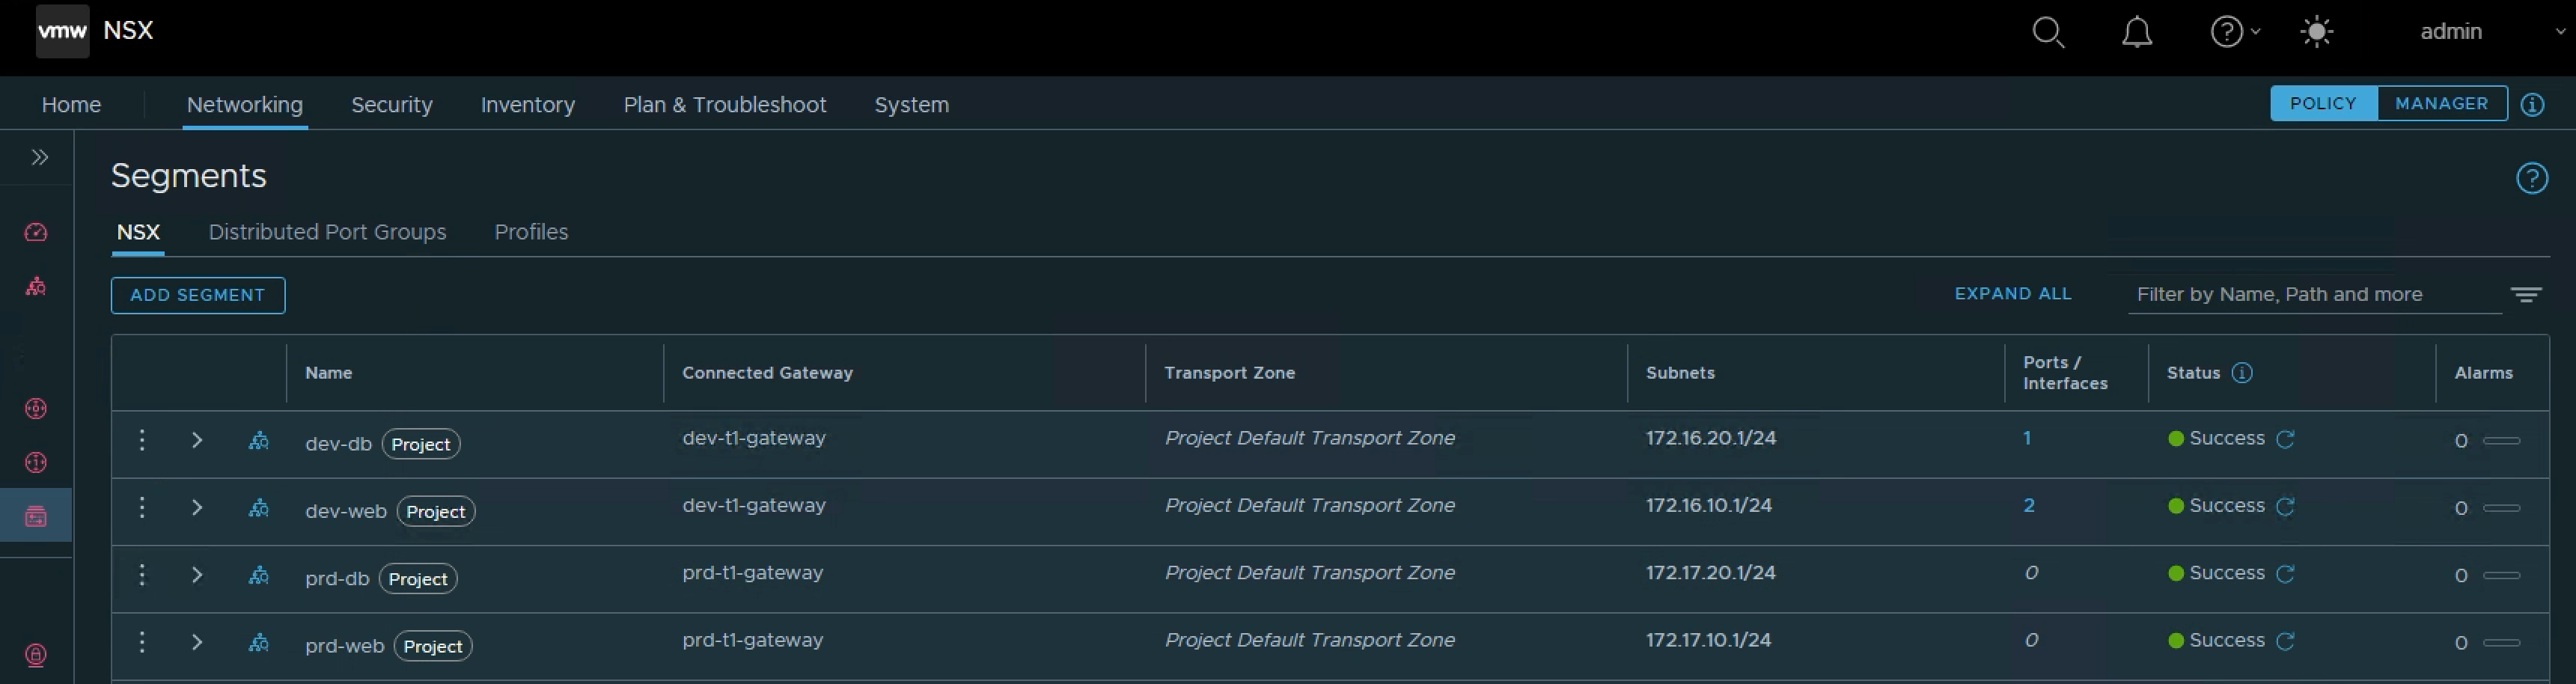Refresh status of dev-db segment
The image size is (2576, 684).
tap(2285, 439)
